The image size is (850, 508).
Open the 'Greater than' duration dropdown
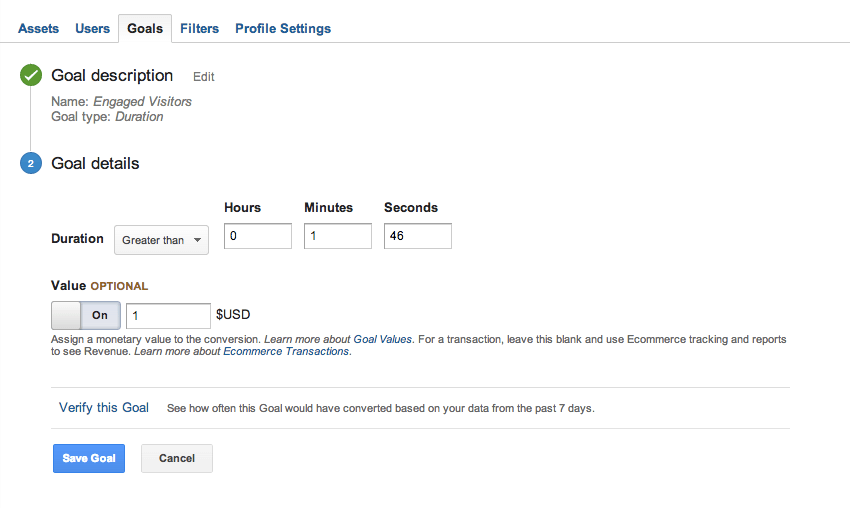(162, 240)
